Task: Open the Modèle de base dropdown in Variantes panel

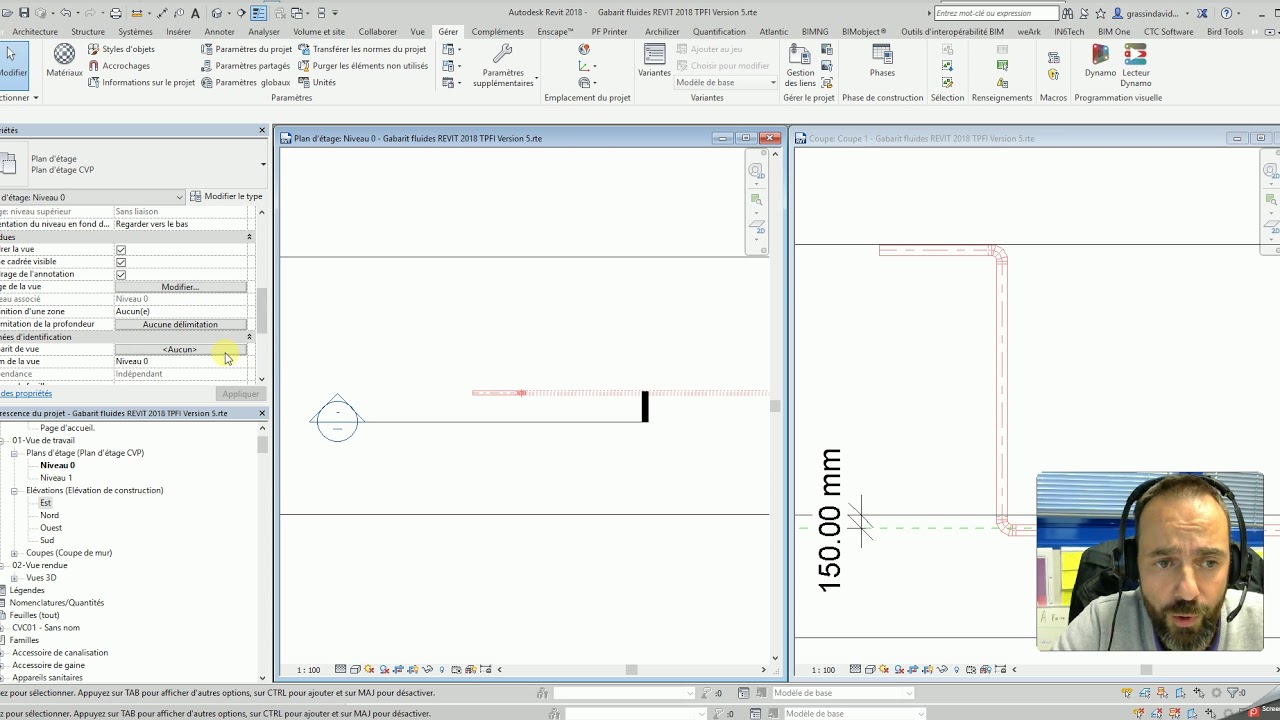Action: click(725, 83)
